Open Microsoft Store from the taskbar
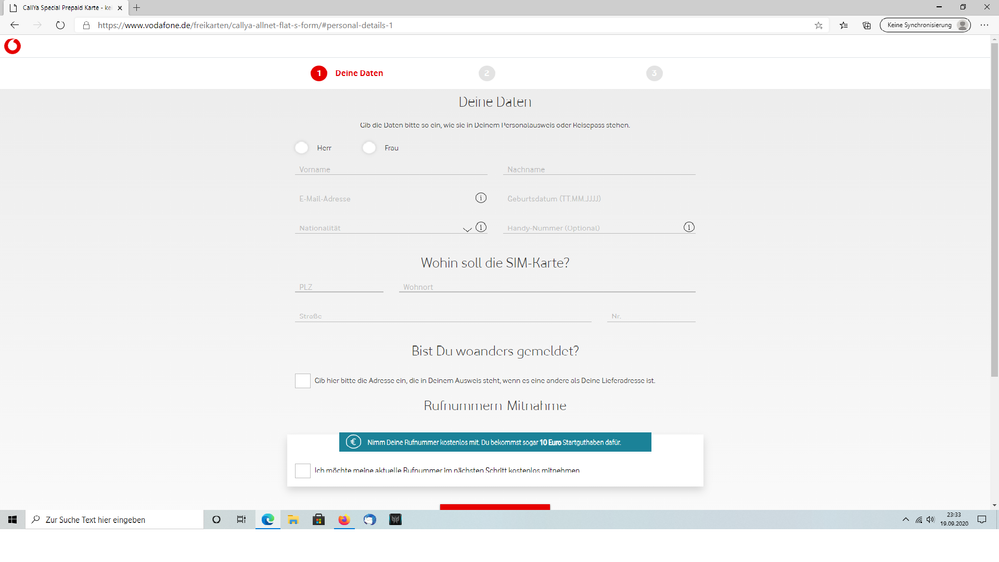The height and width of the screenshot is (562, 999). tap(319, 520)
